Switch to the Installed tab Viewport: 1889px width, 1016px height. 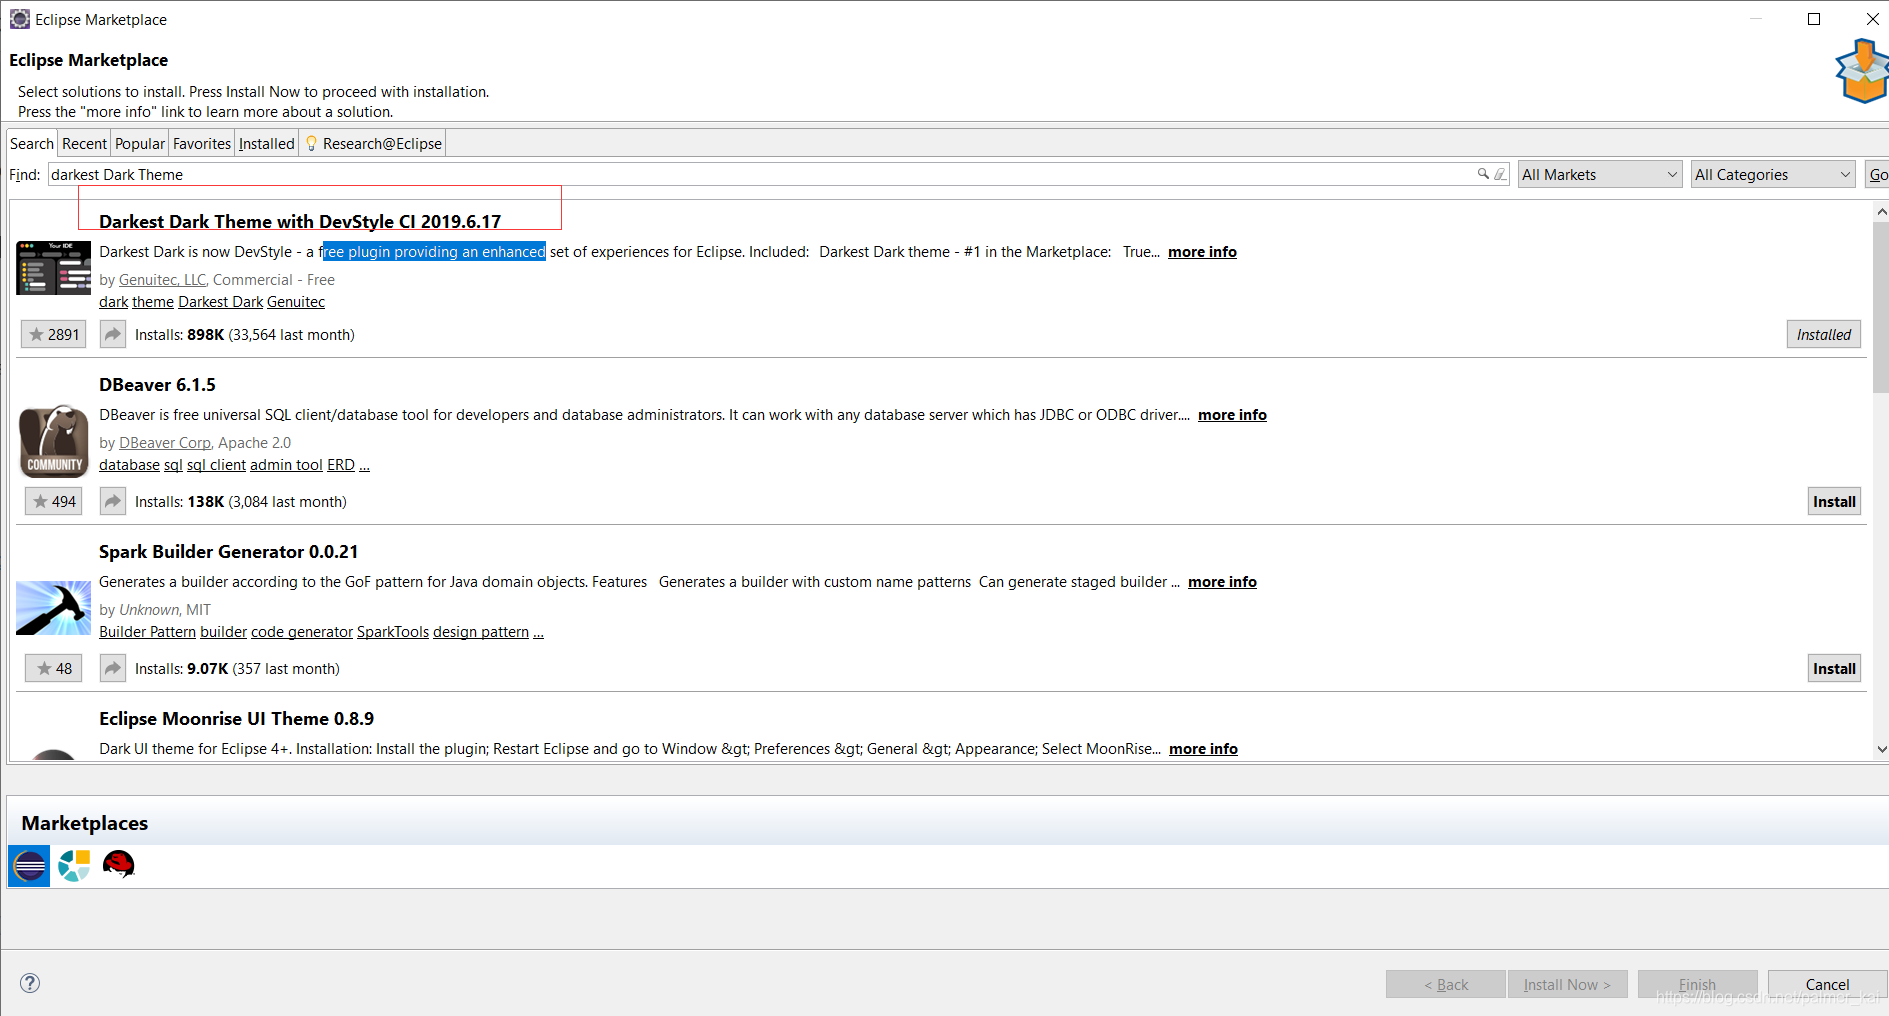pyautogui.click(x=267, y=144)
